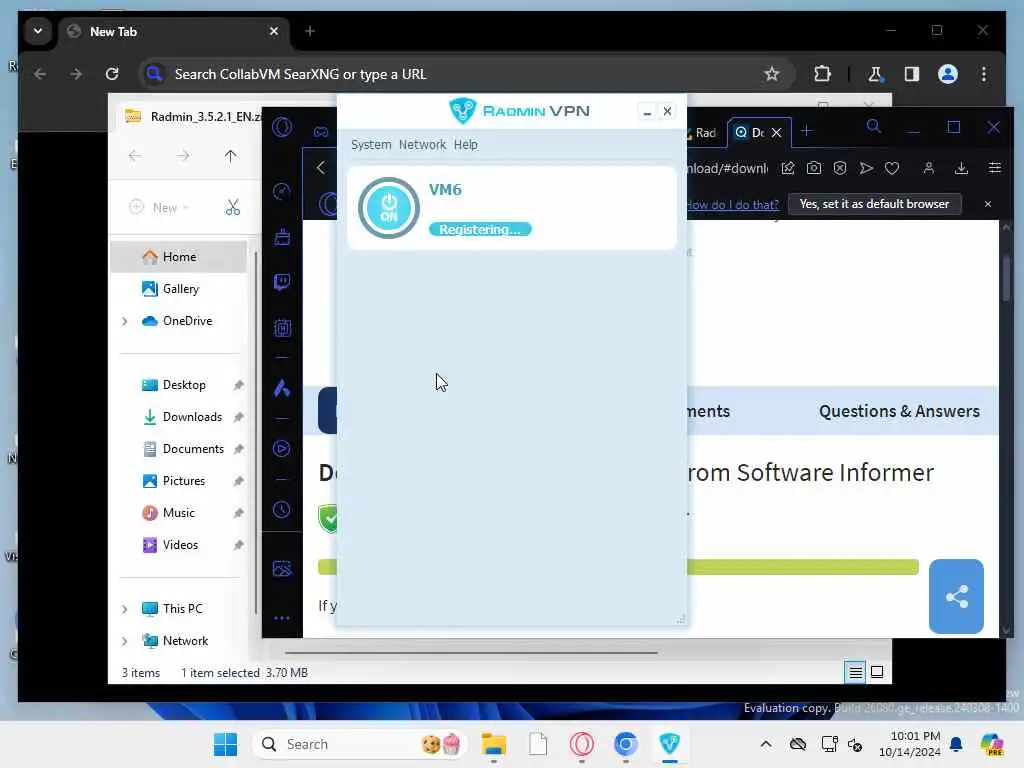The width and height of the screenshot is (1024, 768).
Task: Open the Chrome three-dot menu
Action: coord(984,74)
